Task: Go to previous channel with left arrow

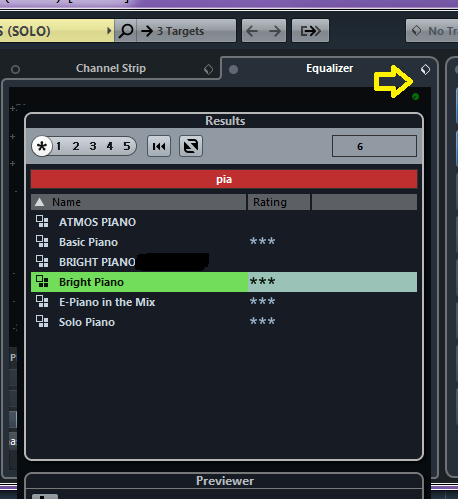Action: (x=252, y=31)
